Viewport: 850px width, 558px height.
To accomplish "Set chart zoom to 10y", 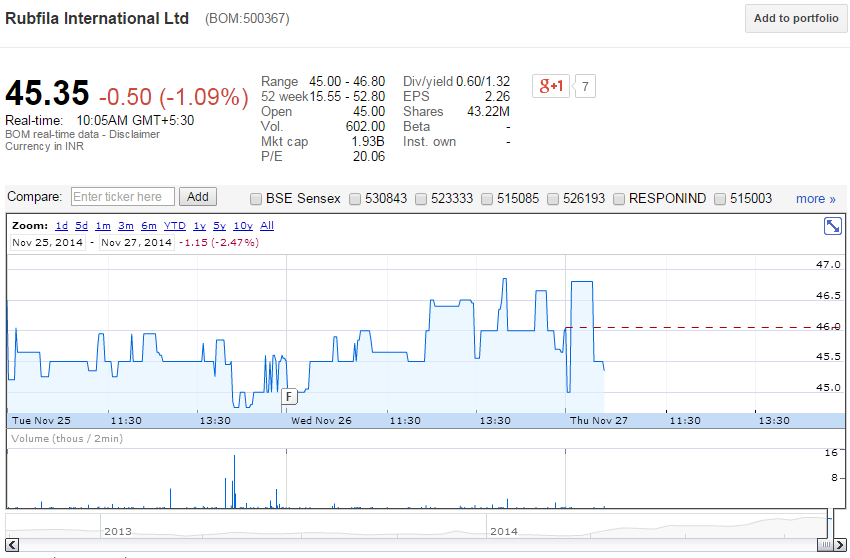I will [x=243, y=226].
